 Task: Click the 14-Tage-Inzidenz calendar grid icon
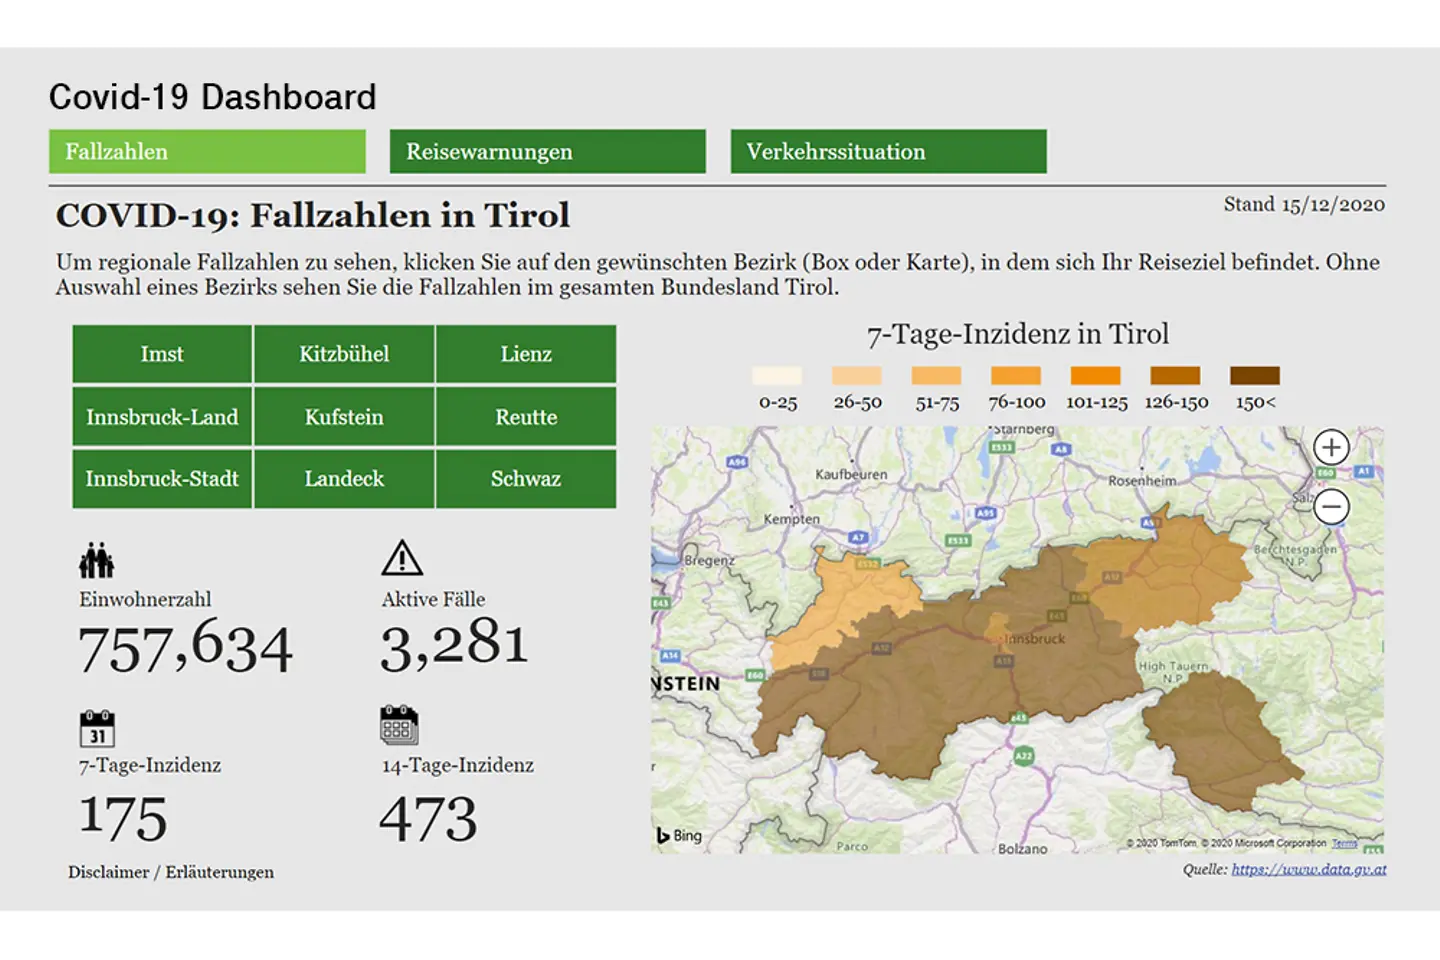(x=399, y=726)
